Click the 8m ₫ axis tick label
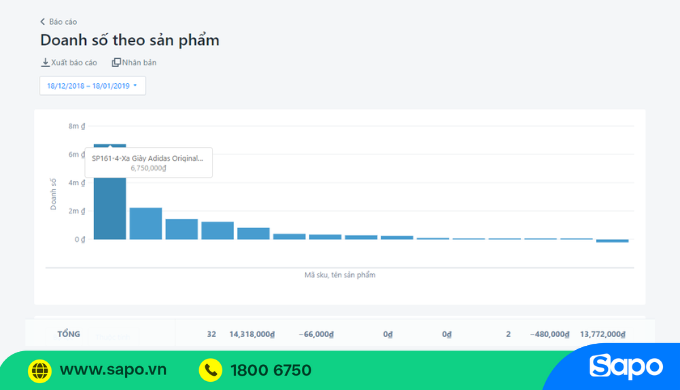Image resolution: width=680 pixels, height=390 pixels. 76,126
